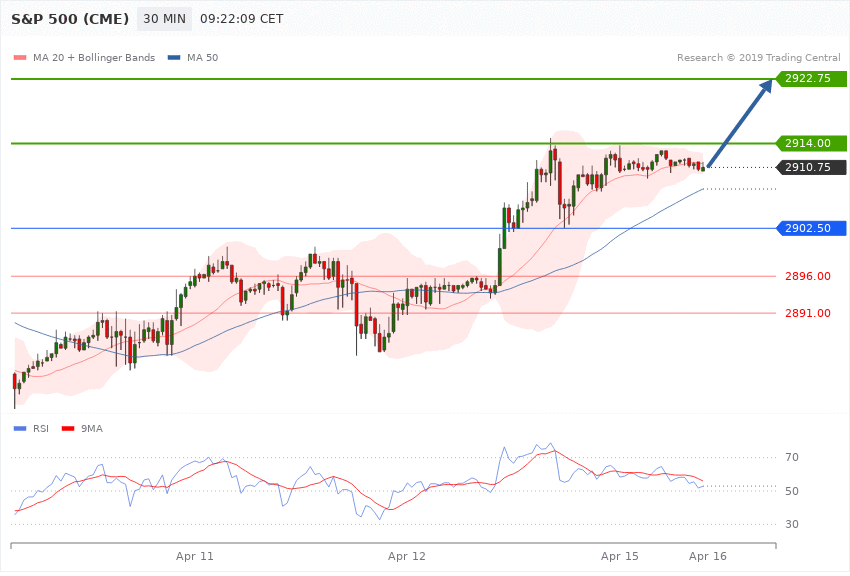This screenshot has height=576, width=850.
Task: Click the RSI legend label
Action: pos(41,429)
